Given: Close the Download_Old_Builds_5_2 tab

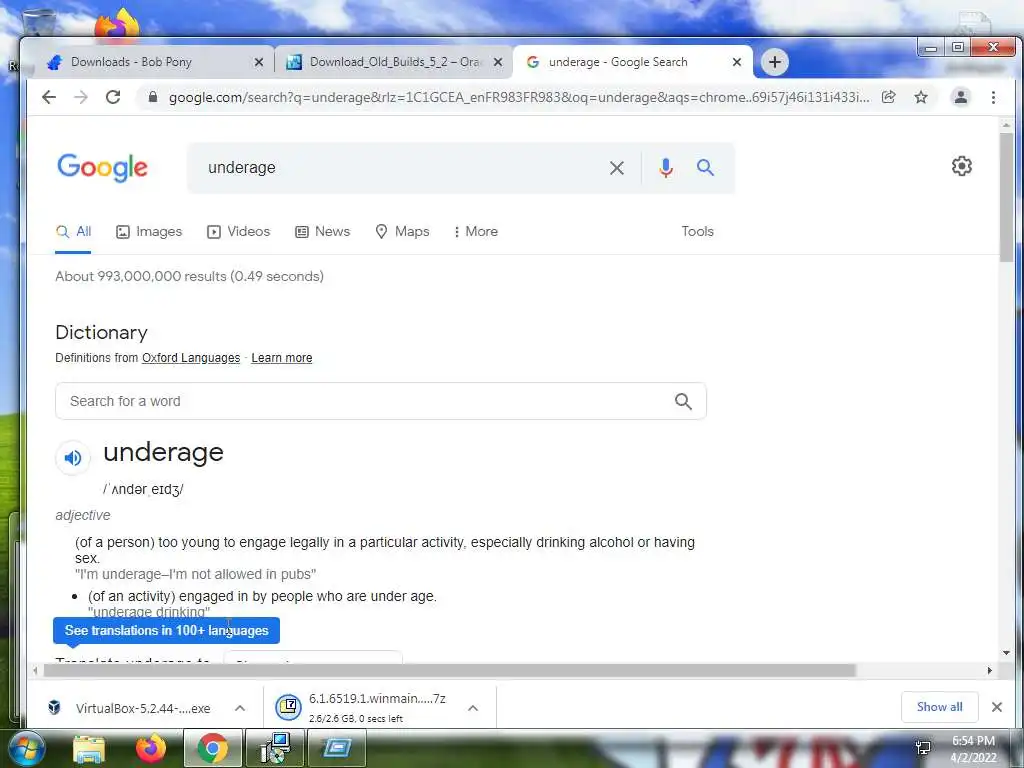Looking at the screenshot, I should (x=498, y=62).
